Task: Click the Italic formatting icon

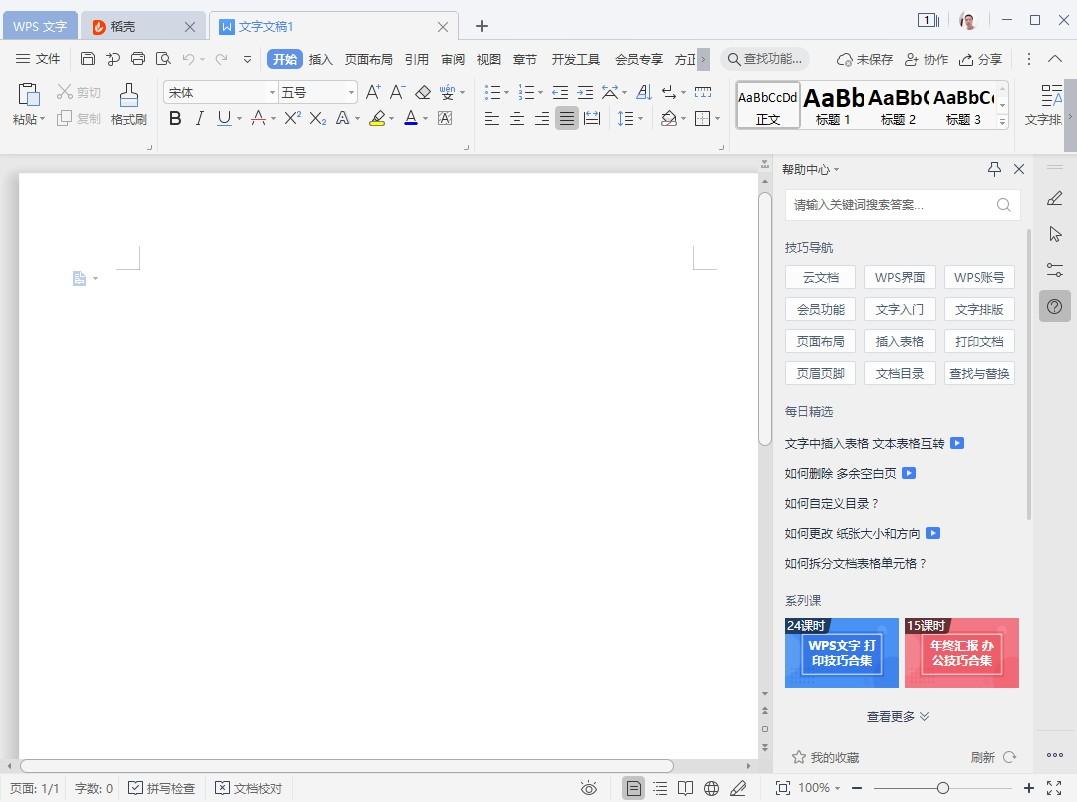Action: tap(199, 119)
